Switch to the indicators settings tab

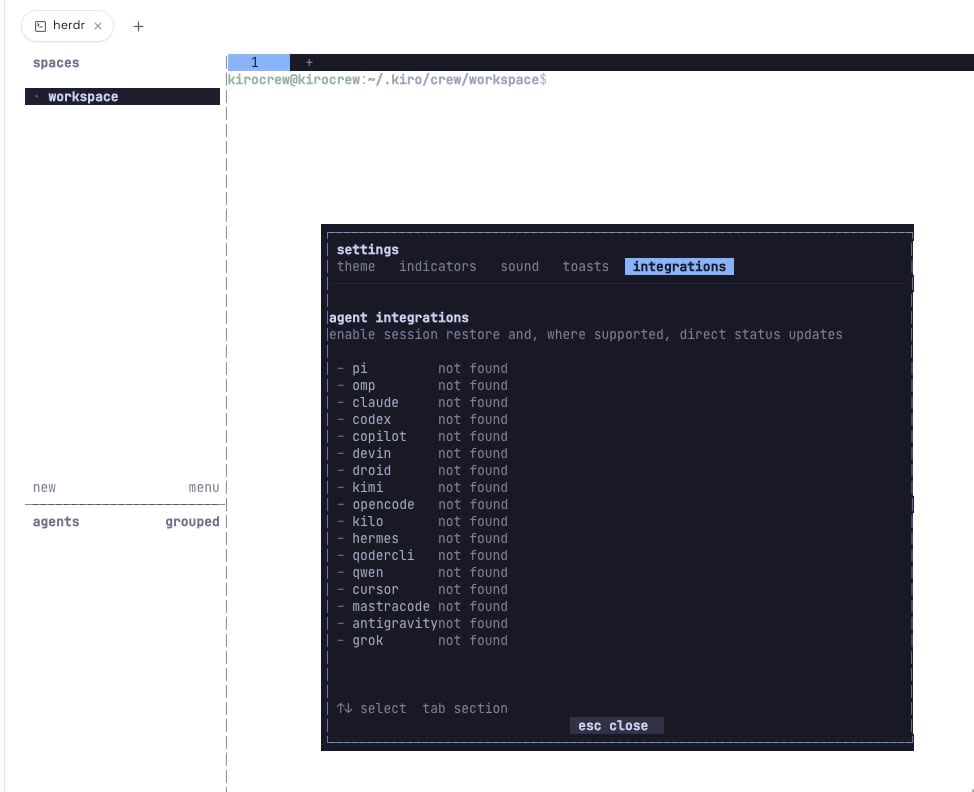[437, 266]
